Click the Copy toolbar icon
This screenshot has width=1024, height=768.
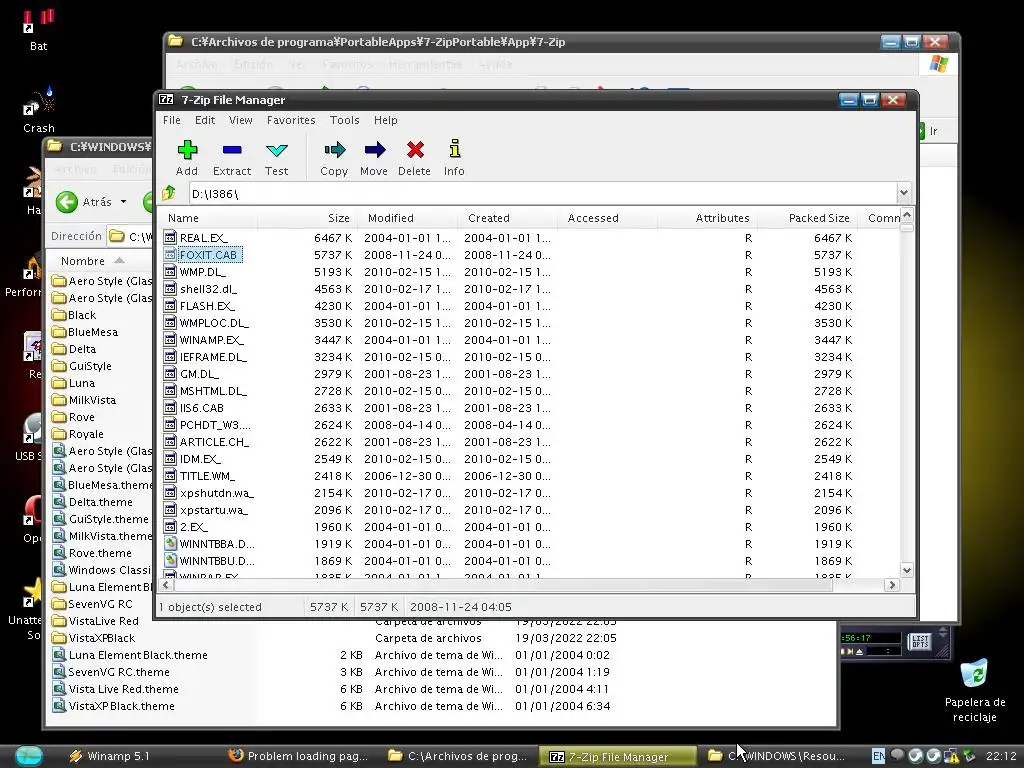point(334,150)
